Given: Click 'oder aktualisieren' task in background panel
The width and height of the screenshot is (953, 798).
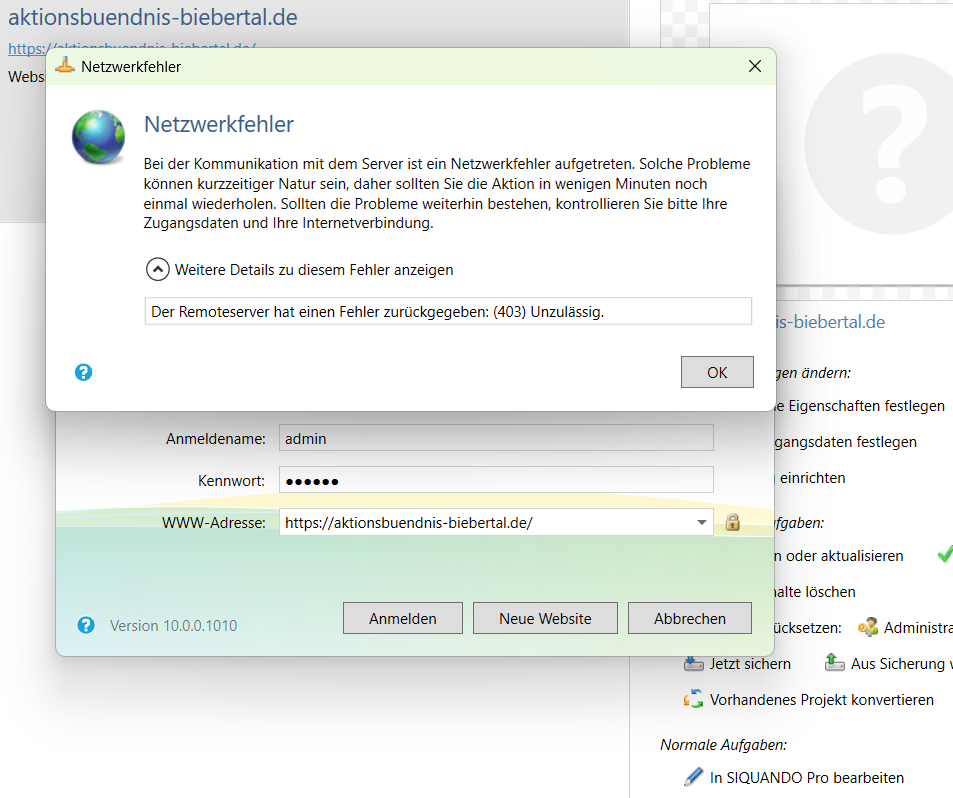Looking at the screenshot, I should click(839, 556).
